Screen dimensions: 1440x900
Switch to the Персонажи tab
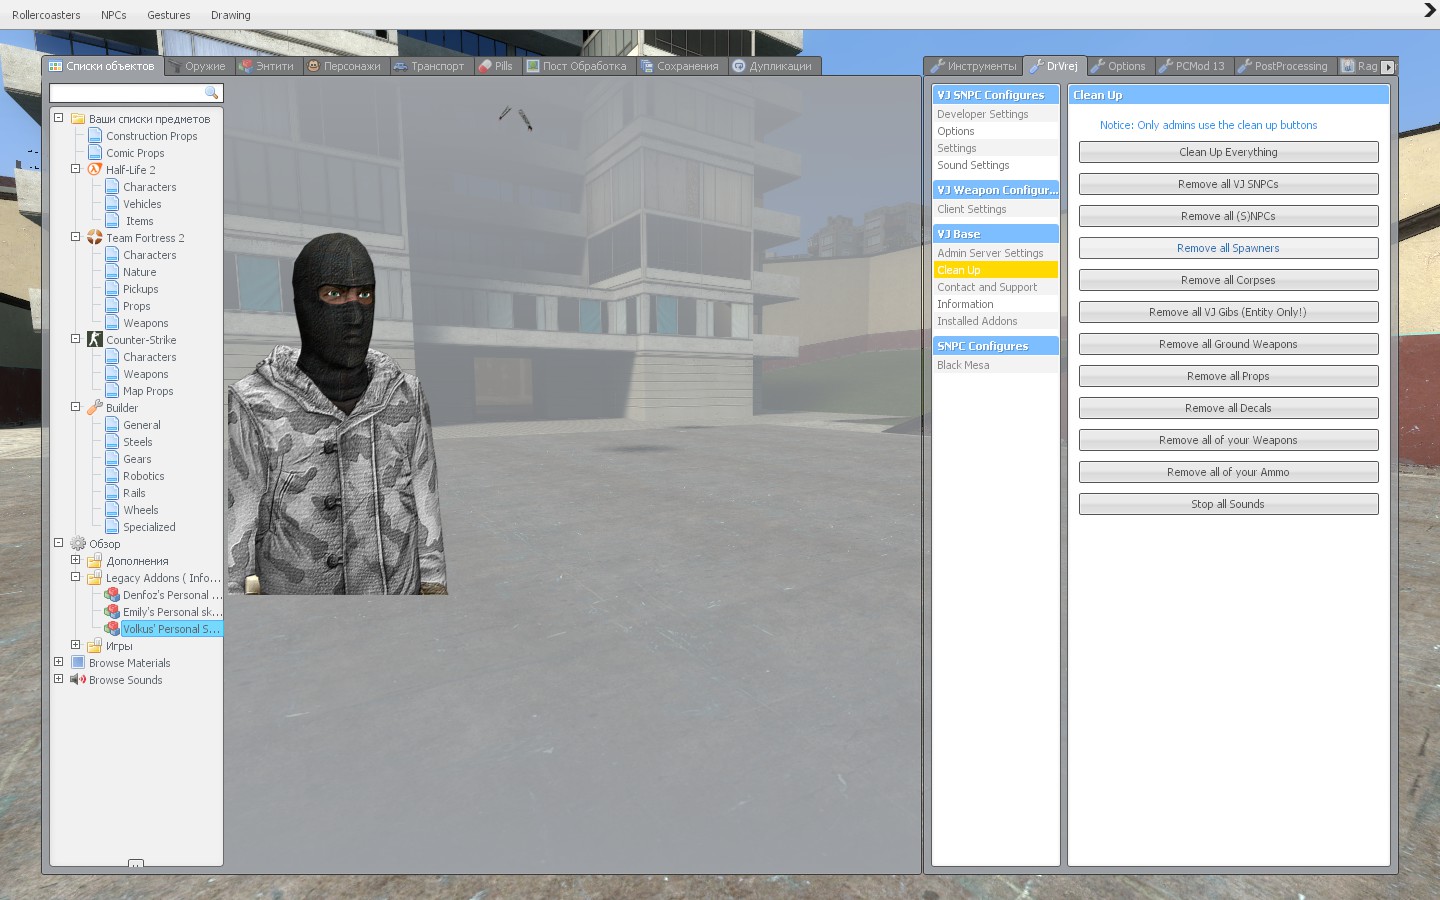point(344,66)
